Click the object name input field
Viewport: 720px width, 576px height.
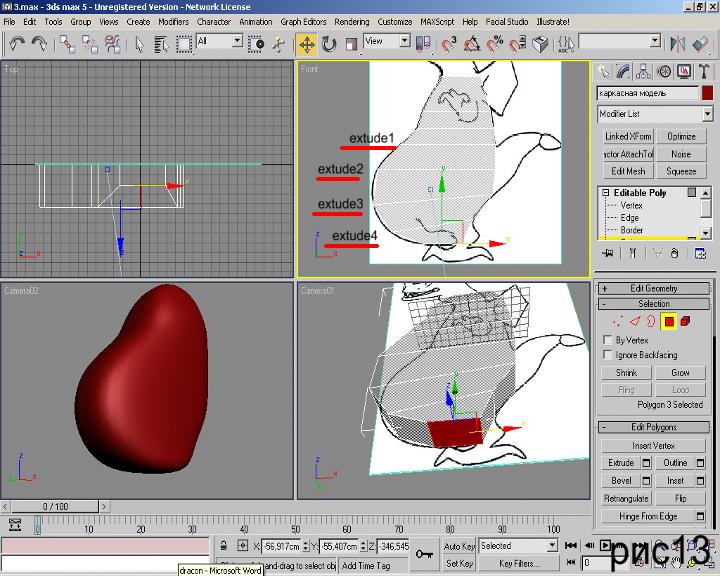coord(646,92)
